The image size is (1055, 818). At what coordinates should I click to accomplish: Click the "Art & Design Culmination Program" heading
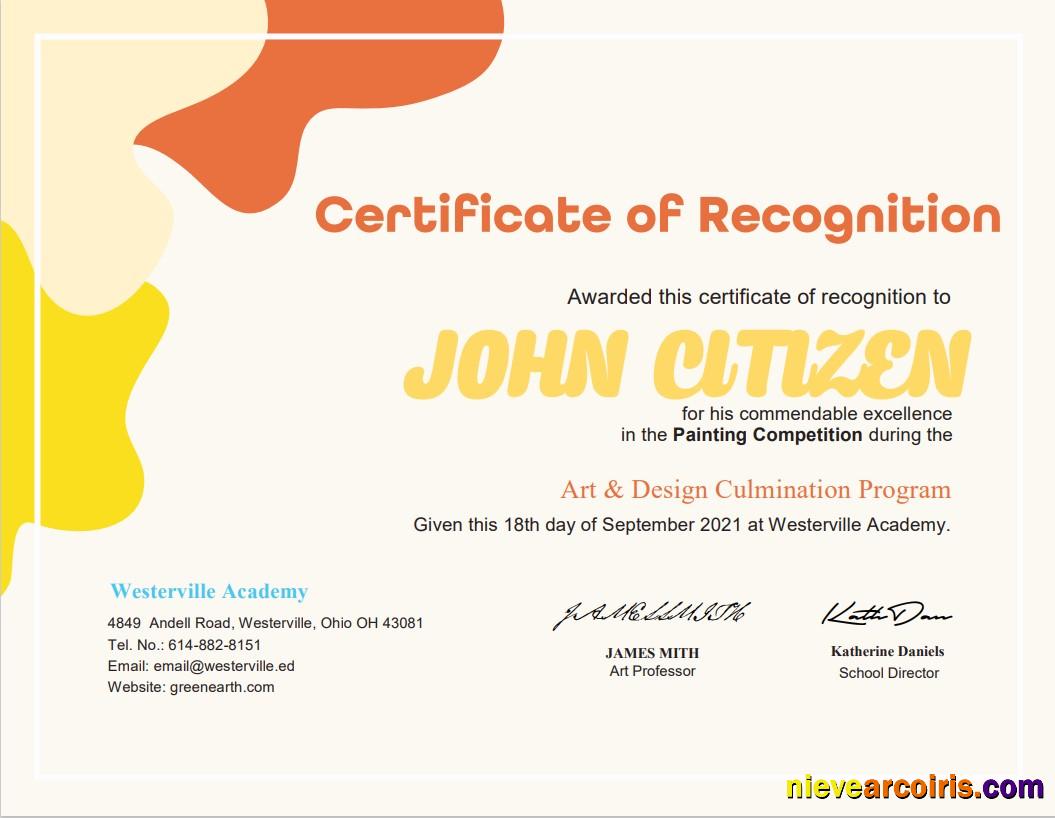(x=755, y=489)
